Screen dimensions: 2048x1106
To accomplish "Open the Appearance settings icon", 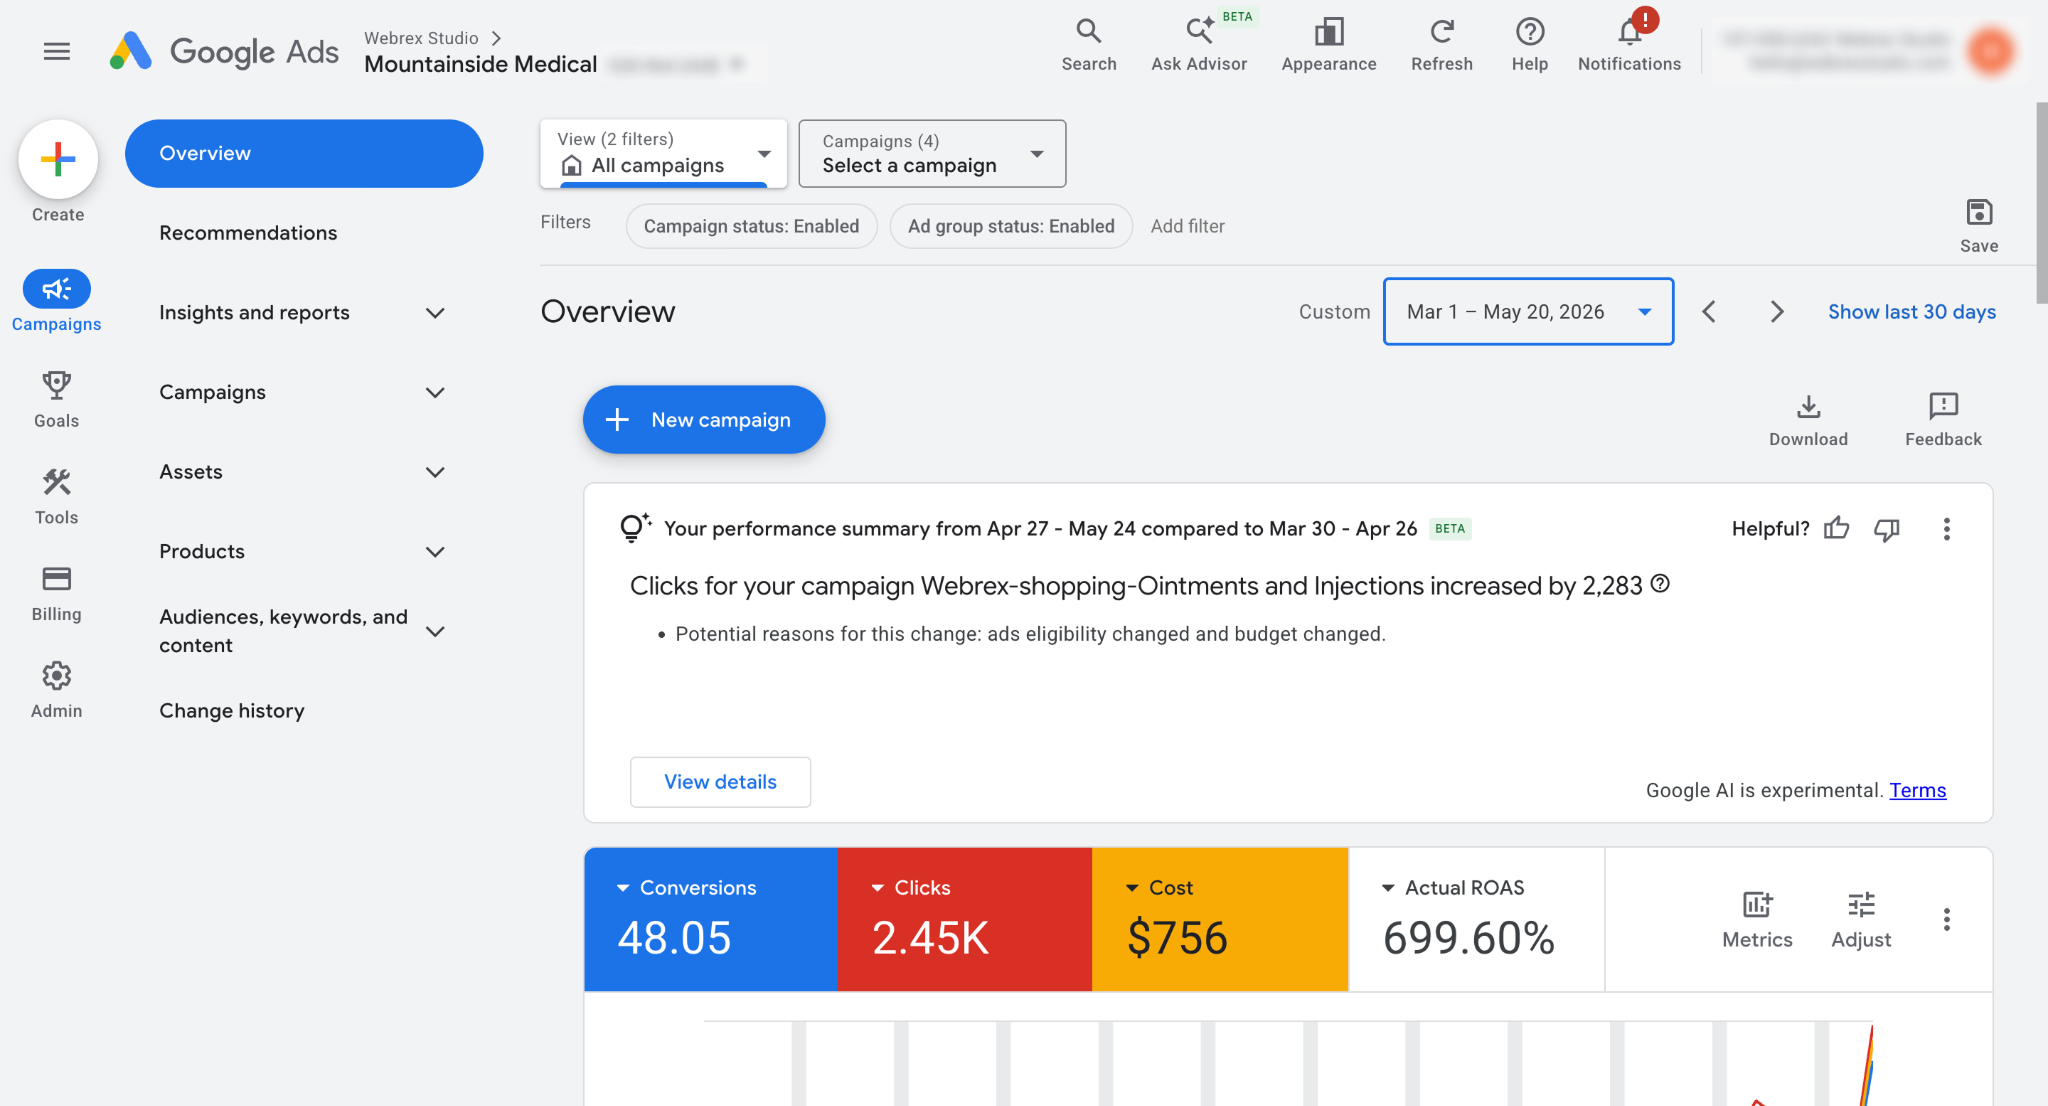I will point(1329,46).
